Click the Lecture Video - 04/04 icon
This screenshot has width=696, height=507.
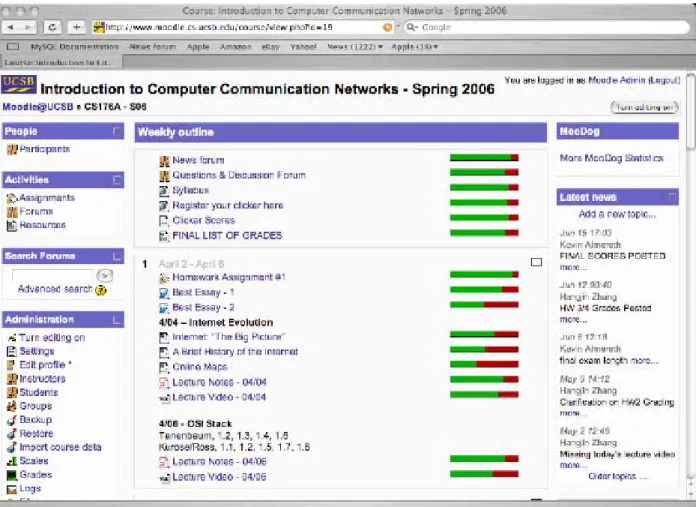tap(164, 398)
